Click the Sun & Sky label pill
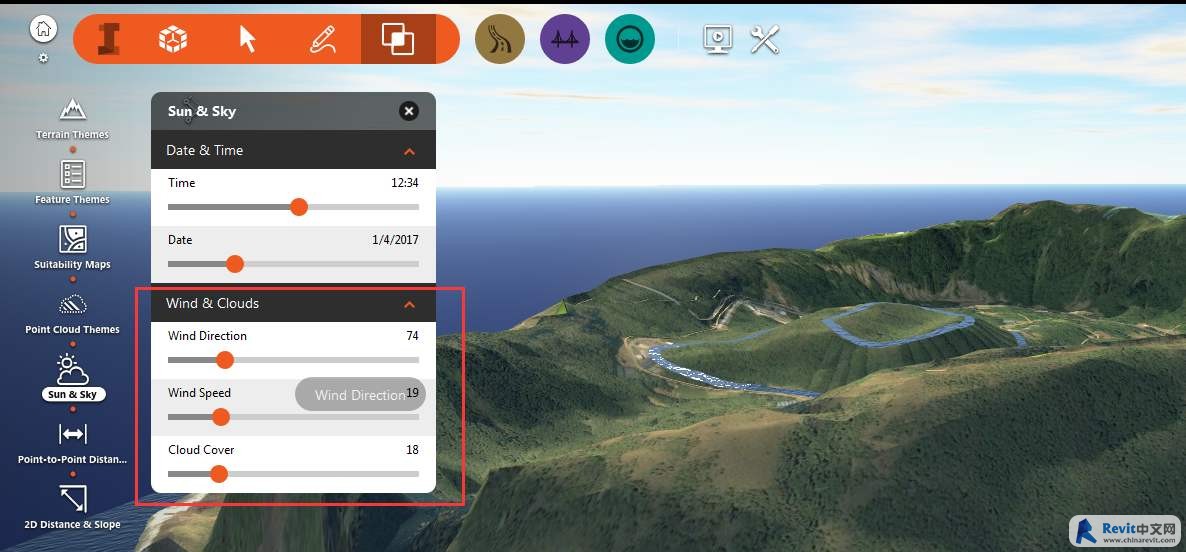This screenshot has height=552, width=1186. point(73,394)
